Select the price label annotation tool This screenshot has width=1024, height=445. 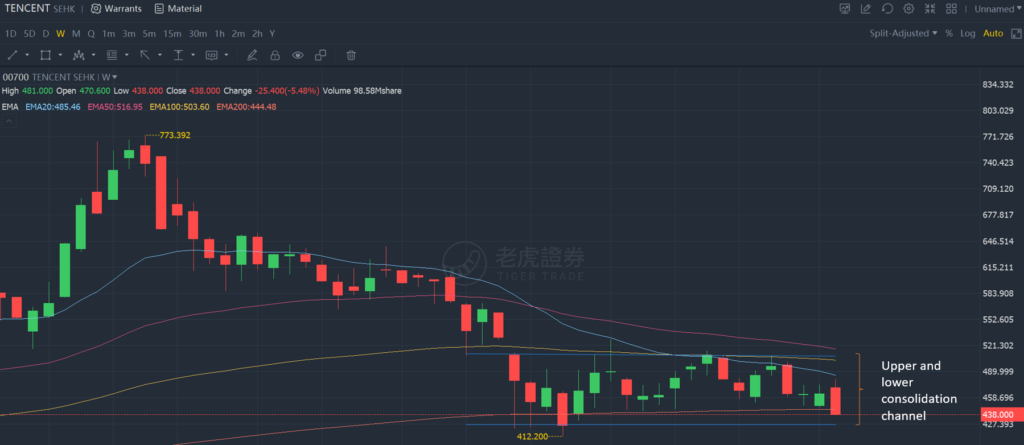212,55
